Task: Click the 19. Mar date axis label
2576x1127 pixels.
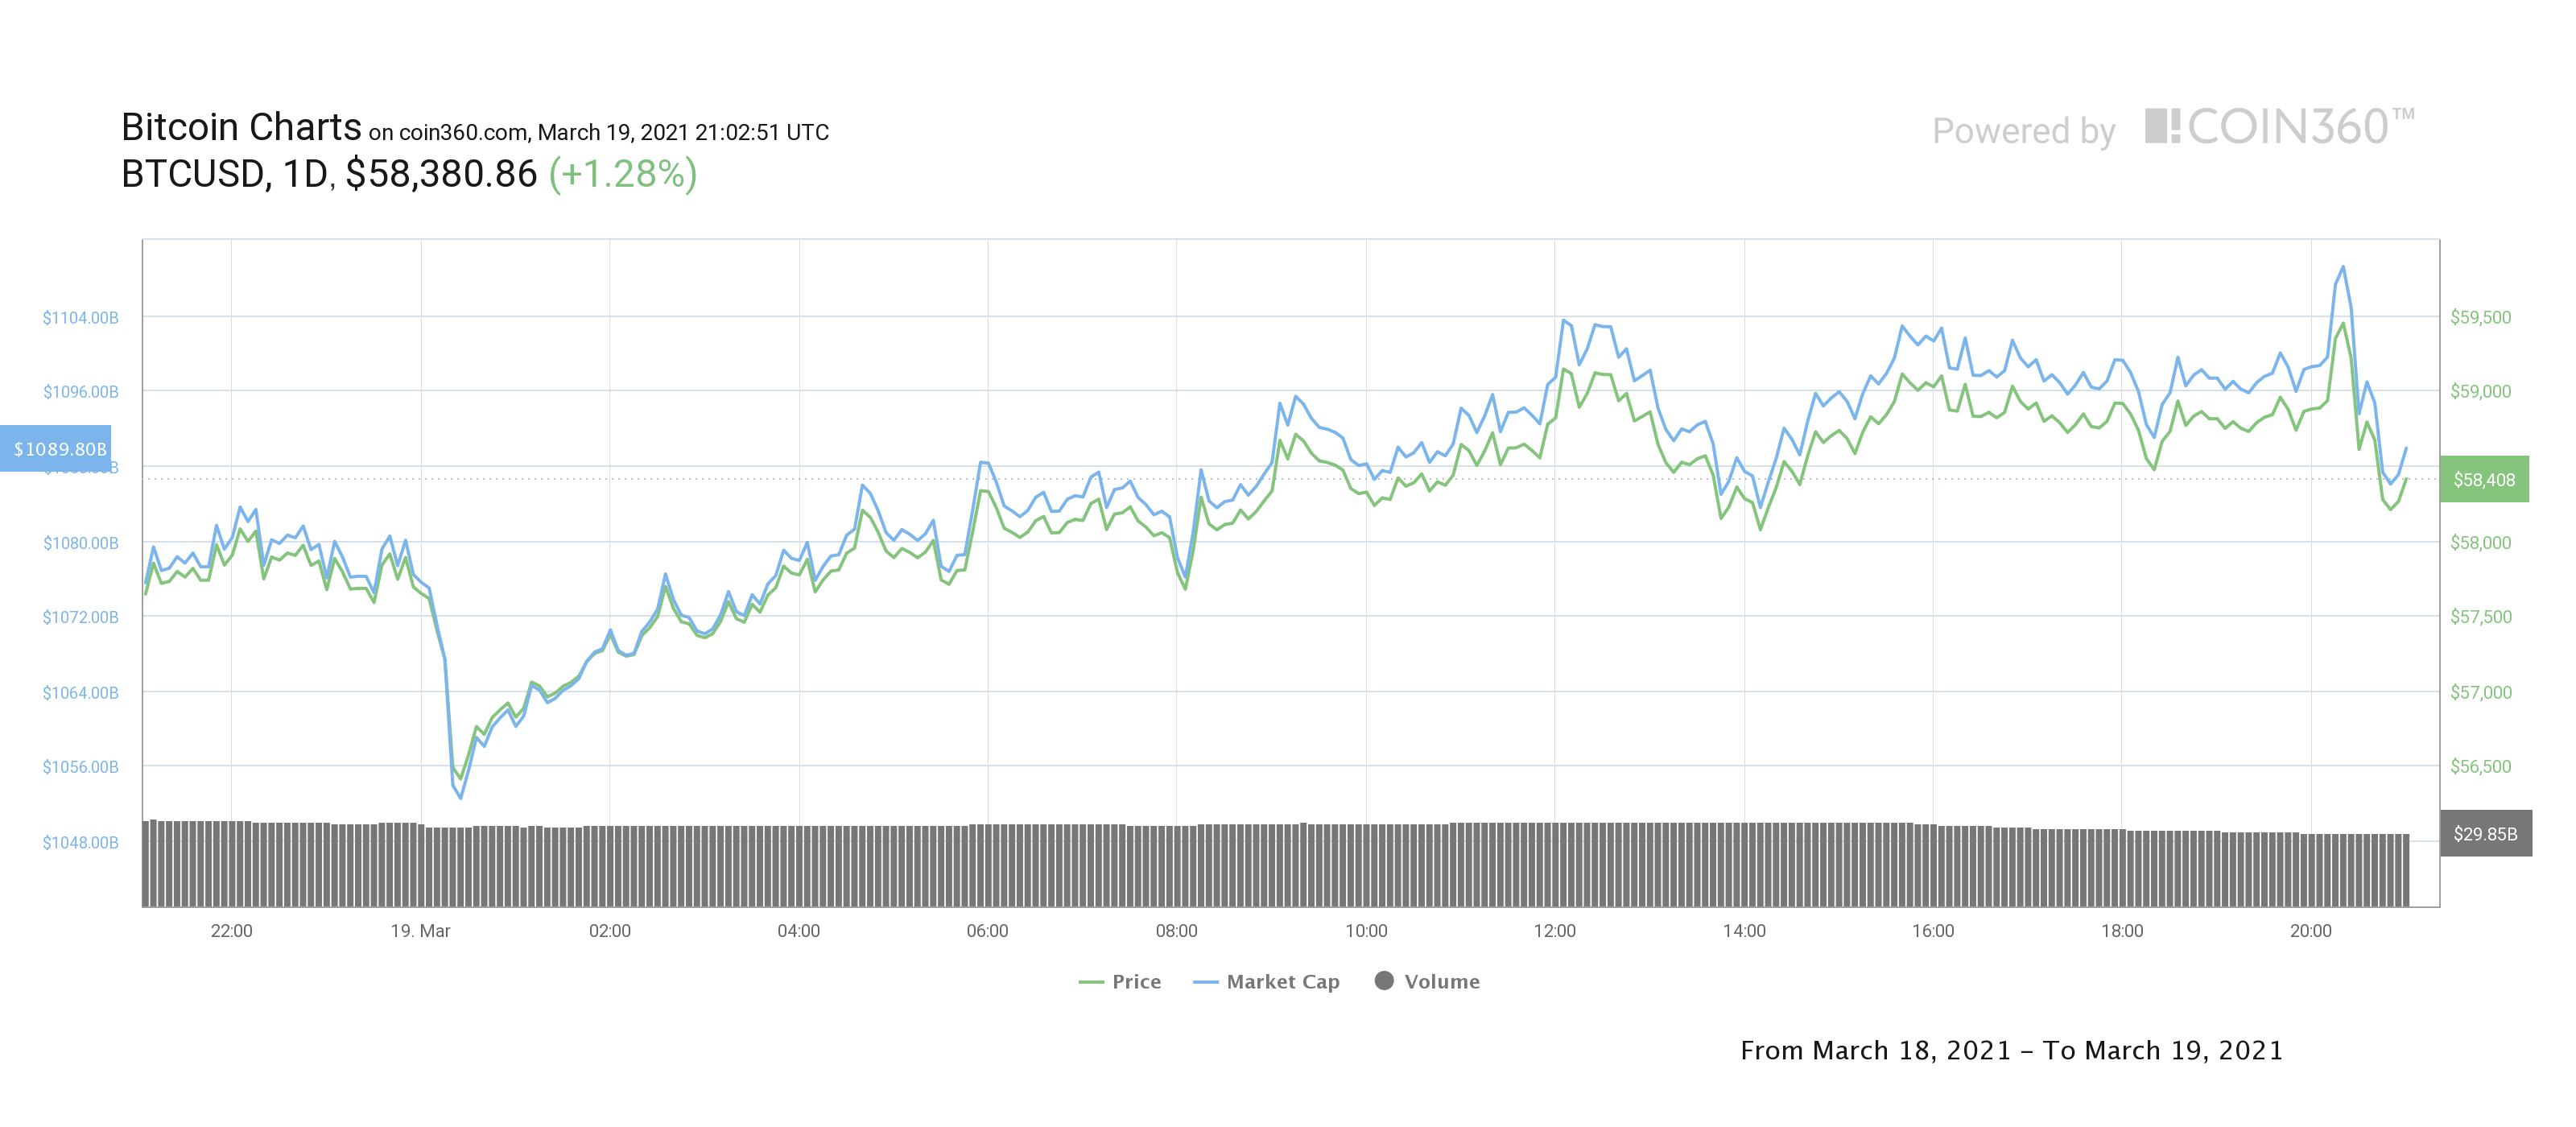Action: [x=420, y=931]
